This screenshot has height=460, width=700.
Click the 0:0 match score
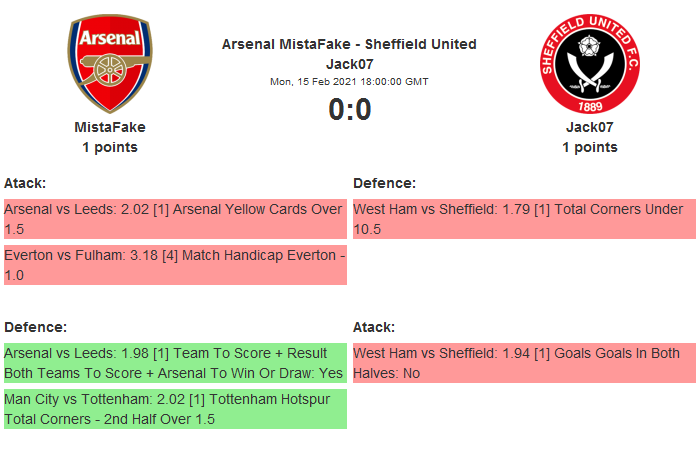[x=349, y=109]
